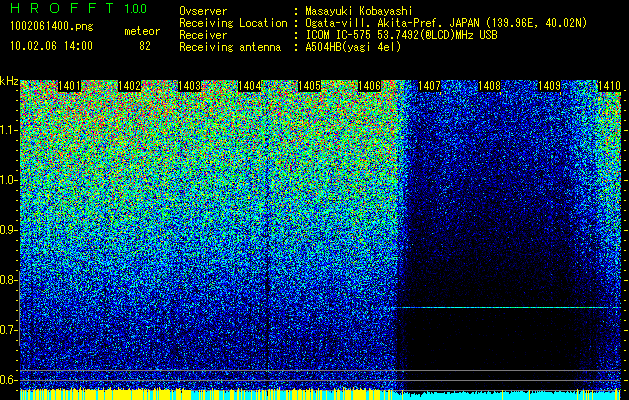The image size is (629, 400).
Task: Click the HROFFT 1.0.0 title text
Action: [x=79, y=8]
